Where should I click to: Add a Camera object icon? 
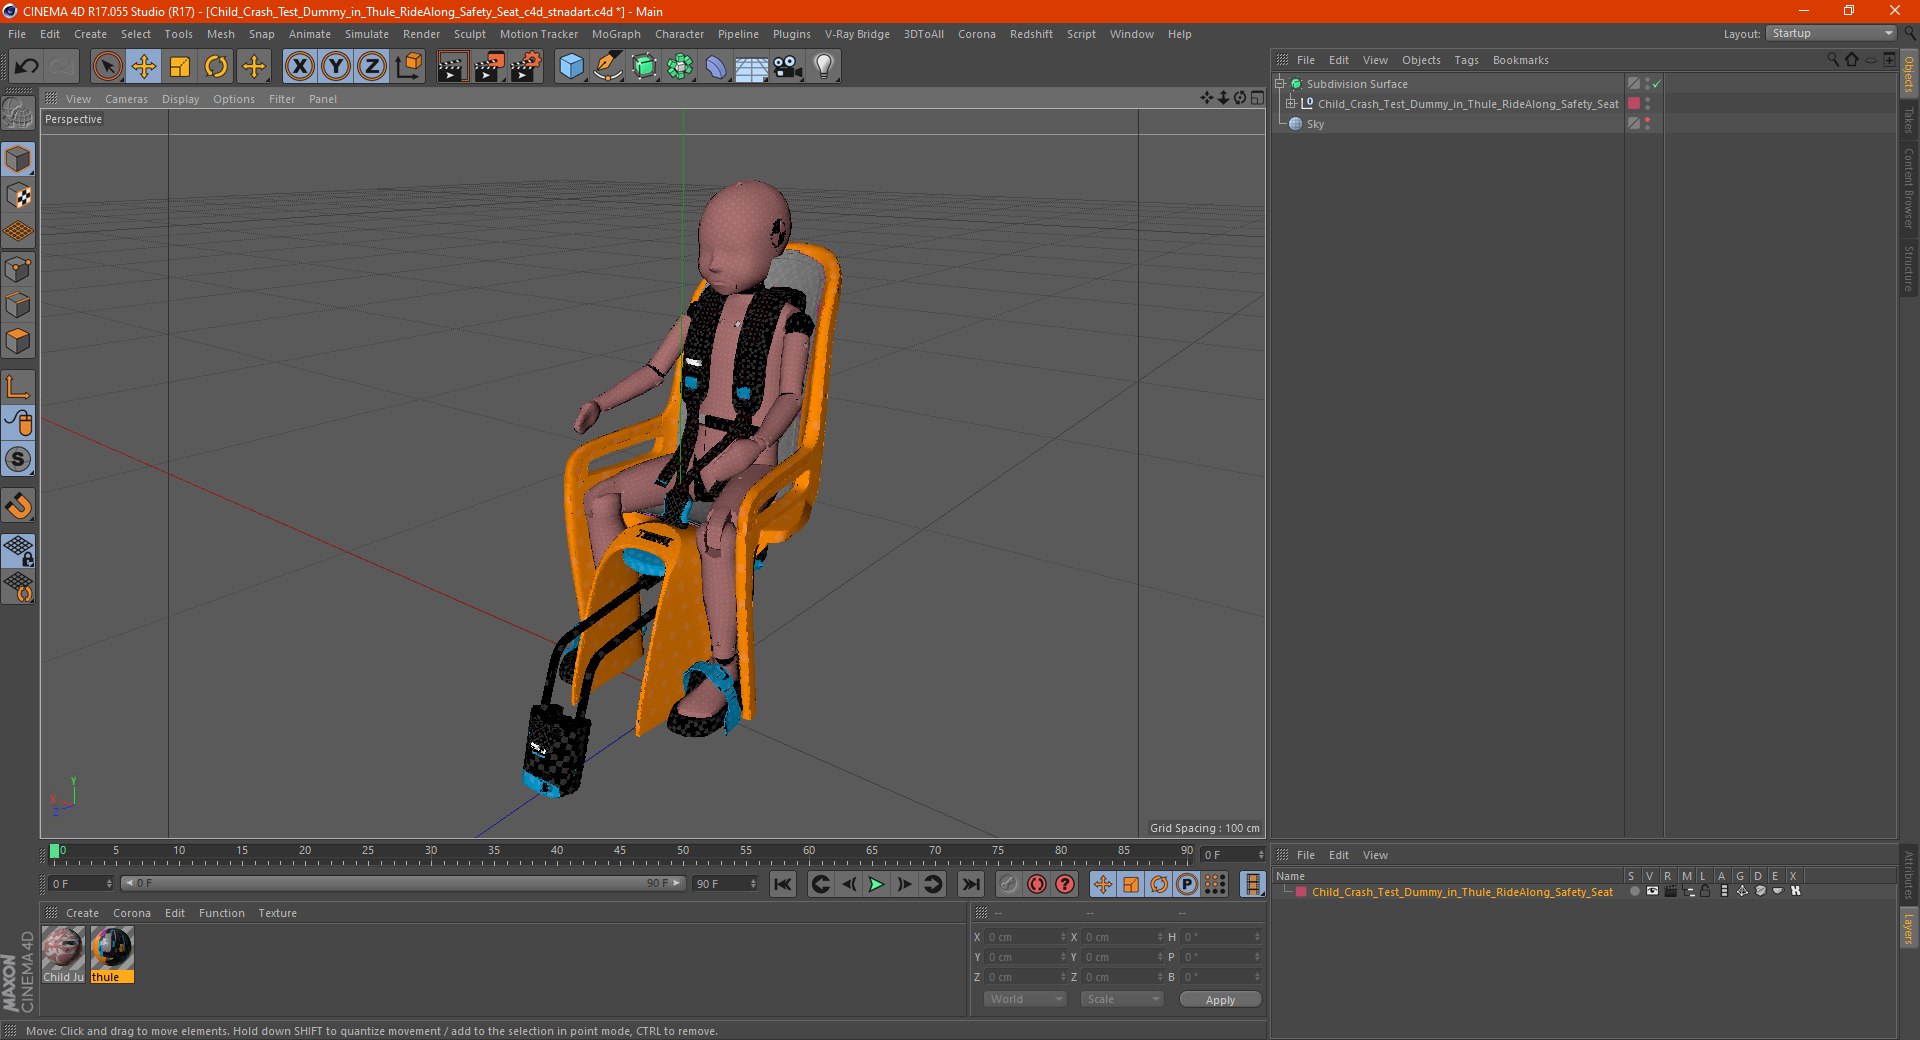788,67
